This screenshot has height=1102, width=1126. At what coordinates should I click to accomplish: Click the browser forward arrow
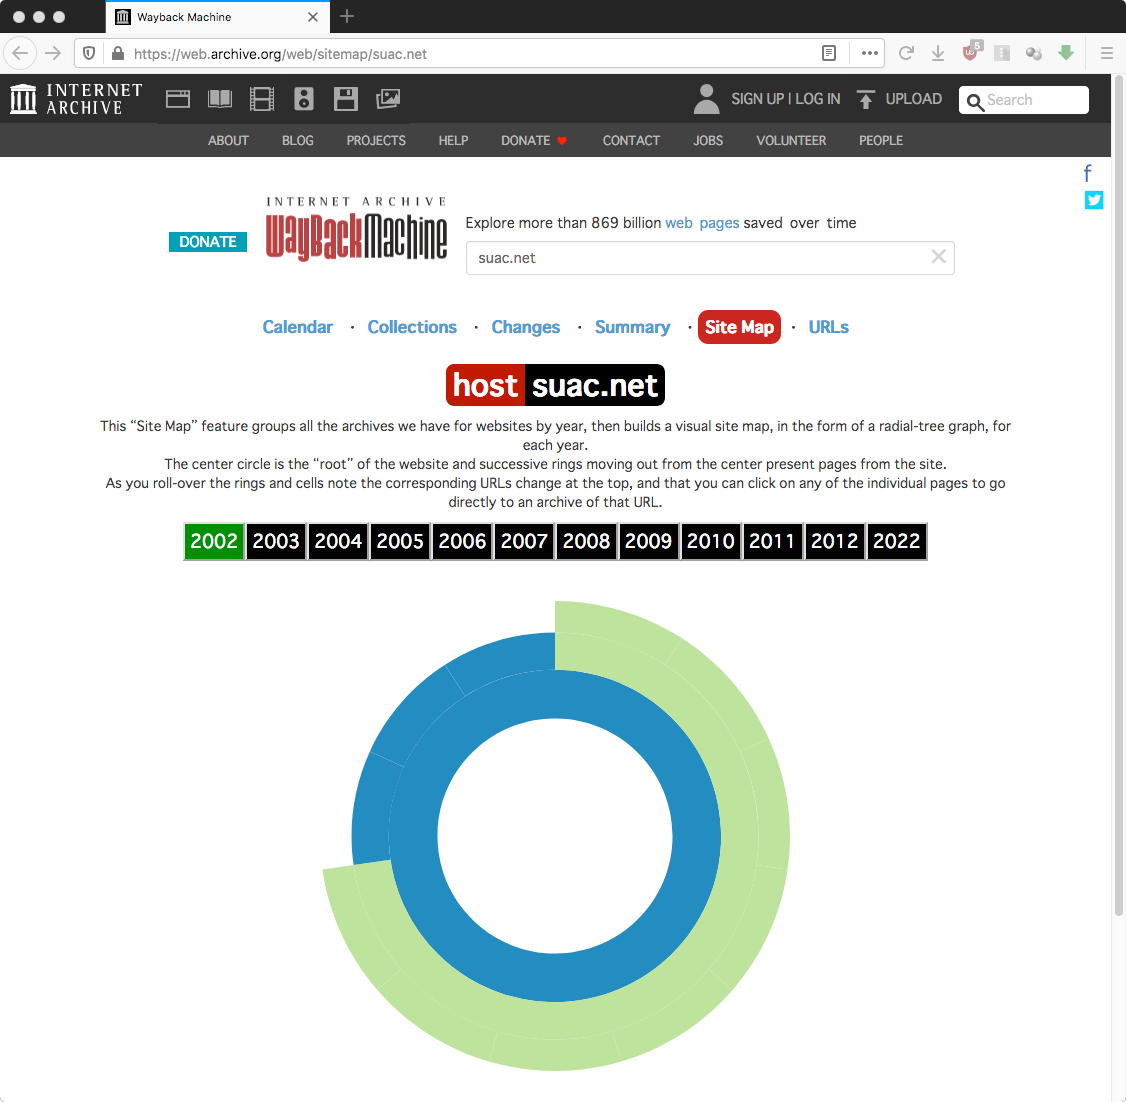click(x=53, y=53)
